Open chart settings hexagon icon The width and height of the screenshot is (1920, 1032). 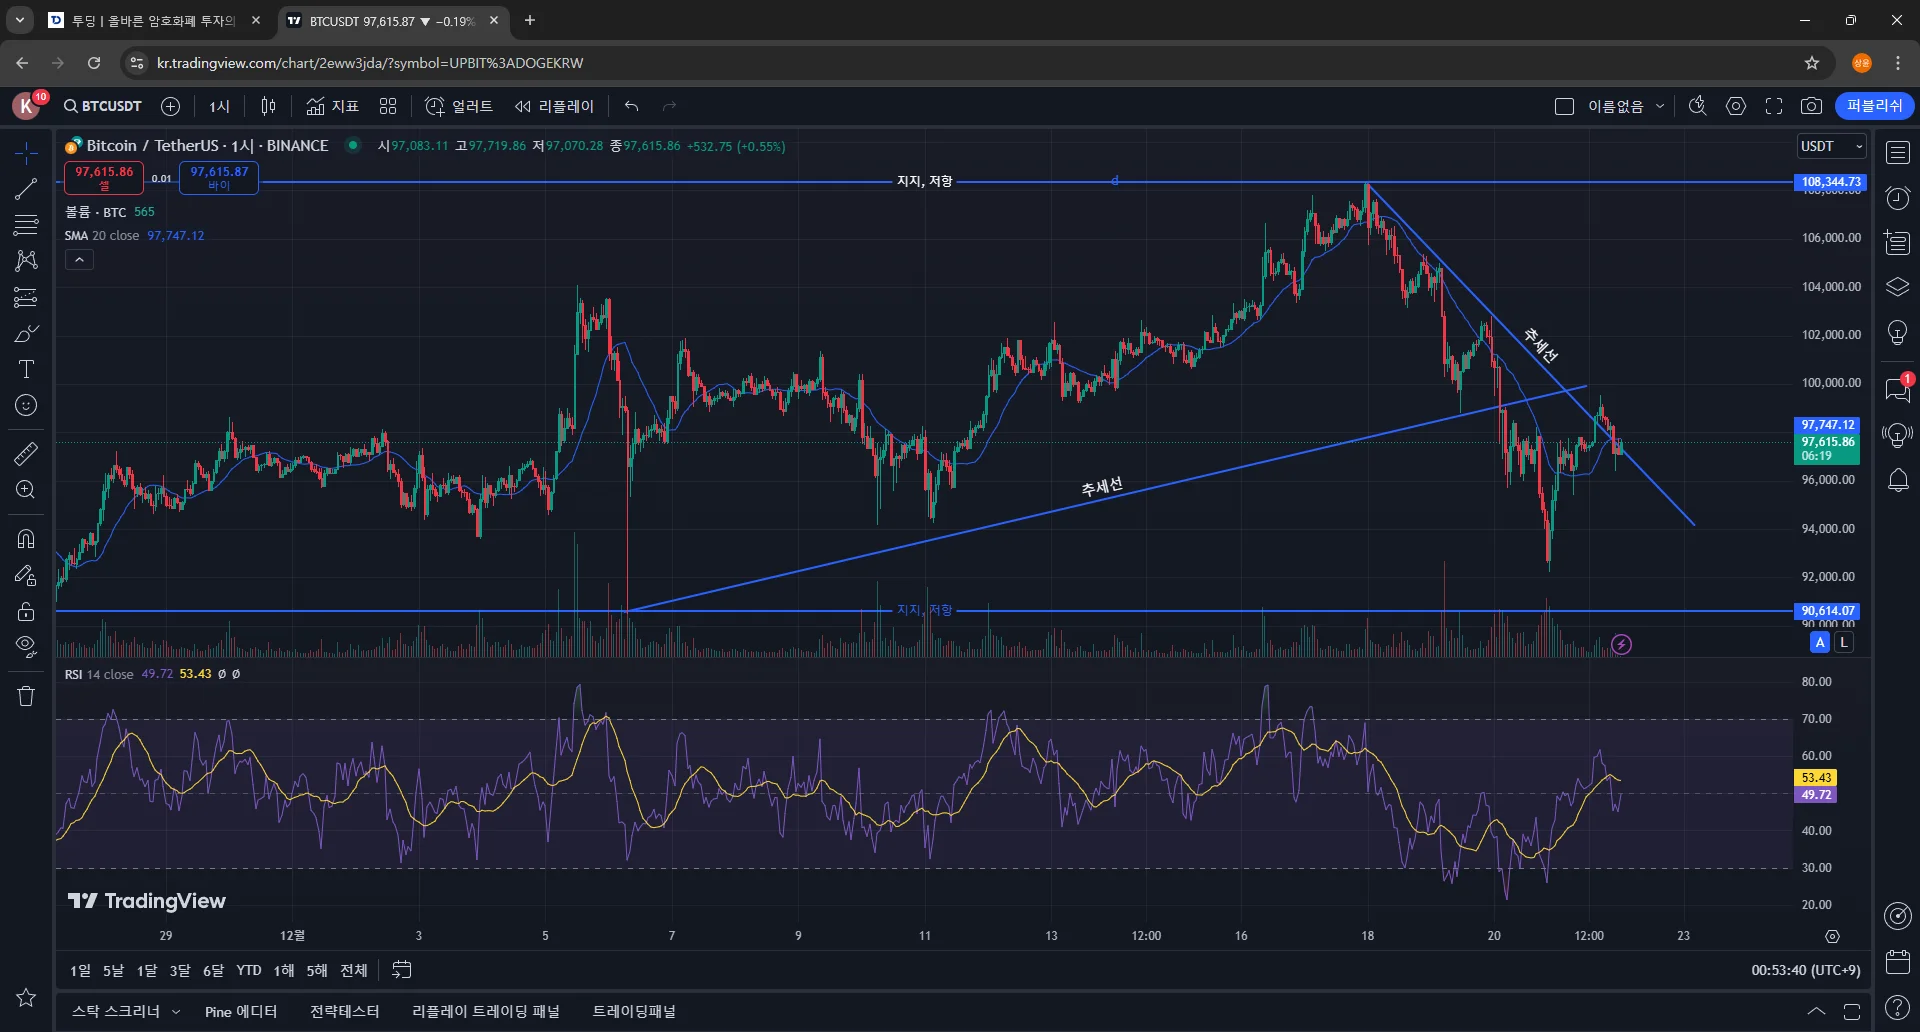point(1736,106)
